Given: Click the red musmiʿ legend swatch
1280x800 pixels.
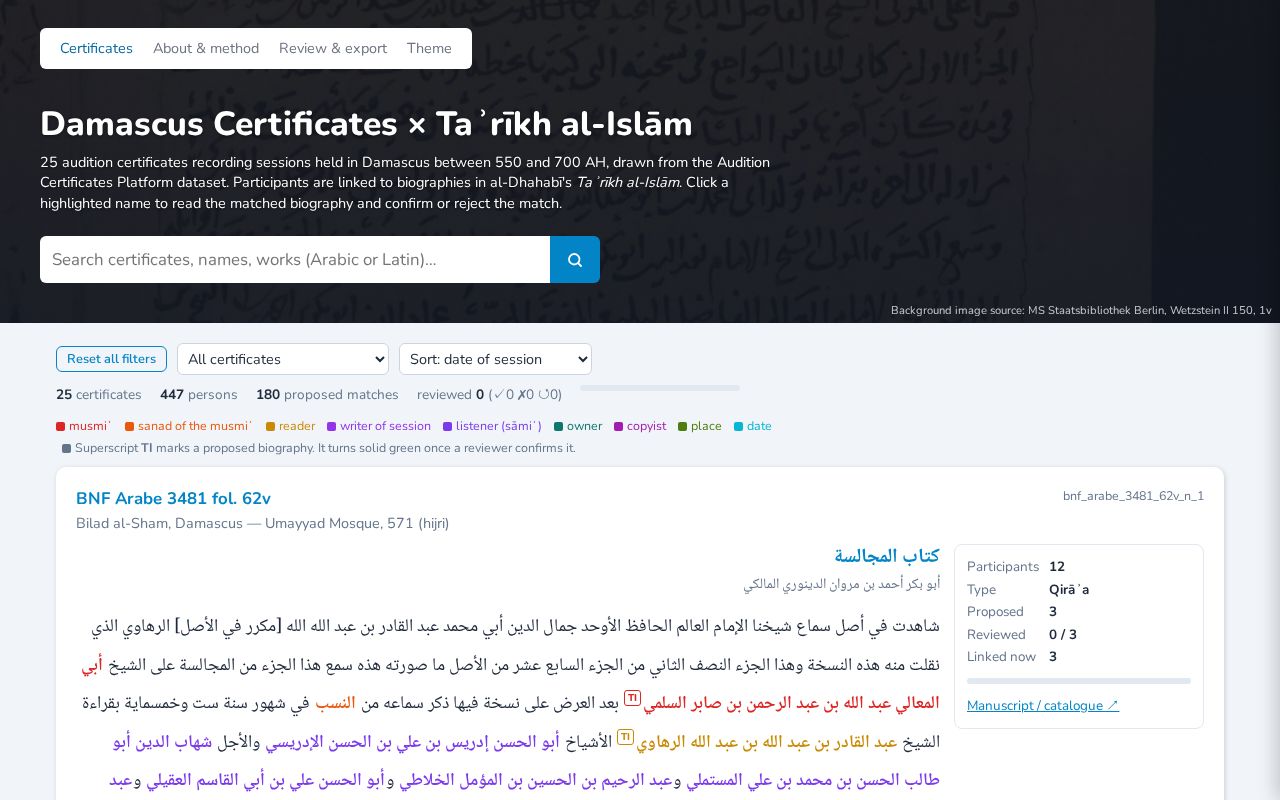Looking at the screenshot, I should [x=60, y=427].
